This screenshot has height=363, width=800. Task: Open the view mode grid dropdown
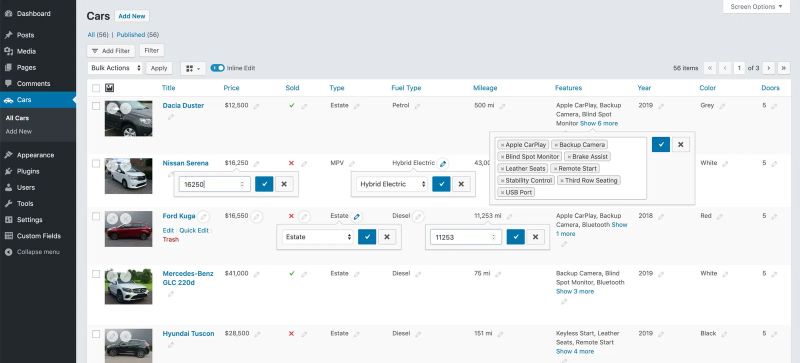(x=192, y=68)
